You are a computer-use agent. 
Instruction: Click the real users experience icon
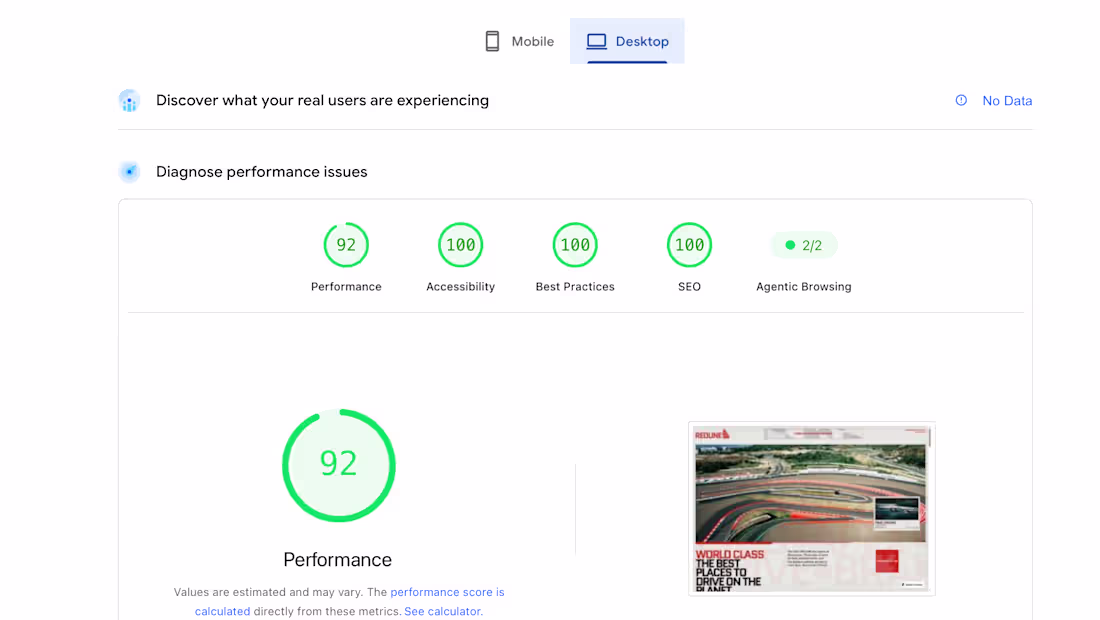[129, 100]
